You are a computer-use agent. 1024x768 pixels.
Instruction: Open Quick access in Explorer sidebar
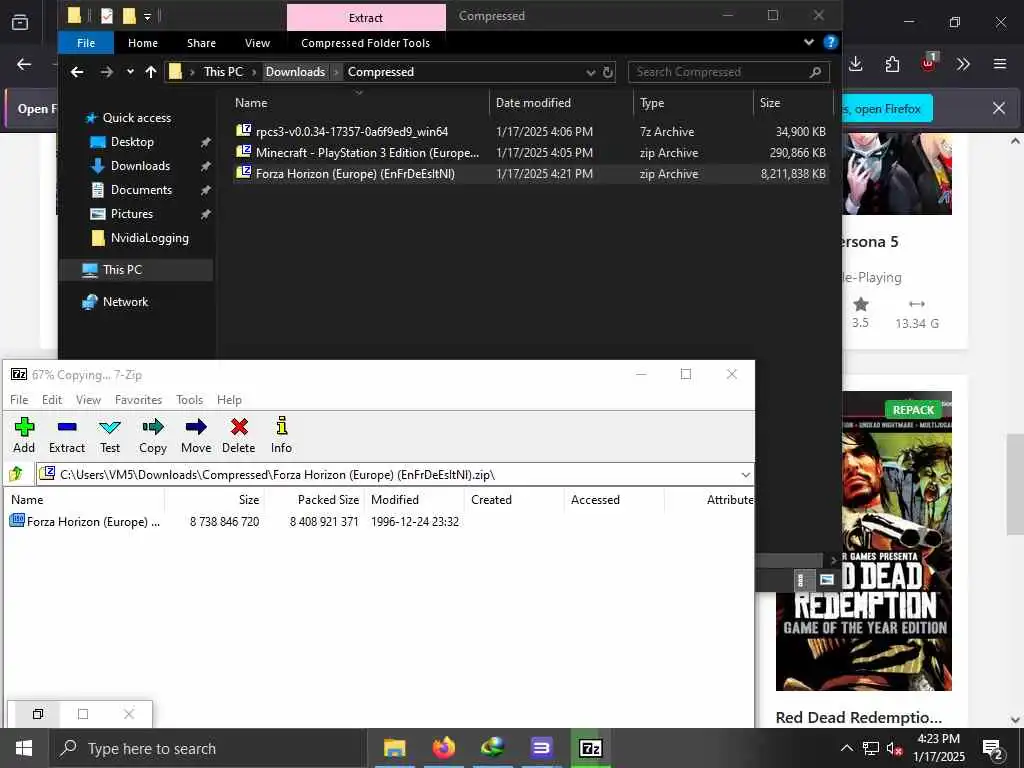[136, 118]
